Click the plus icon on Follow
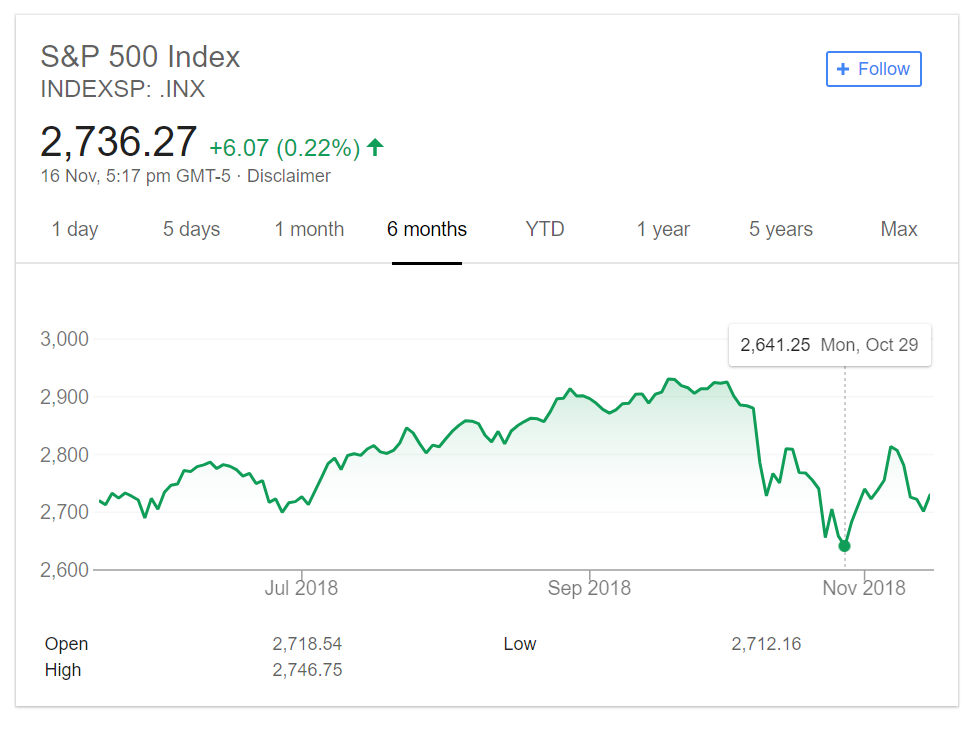The height and width of the screenshot is (733, 974). click(843, 69)
